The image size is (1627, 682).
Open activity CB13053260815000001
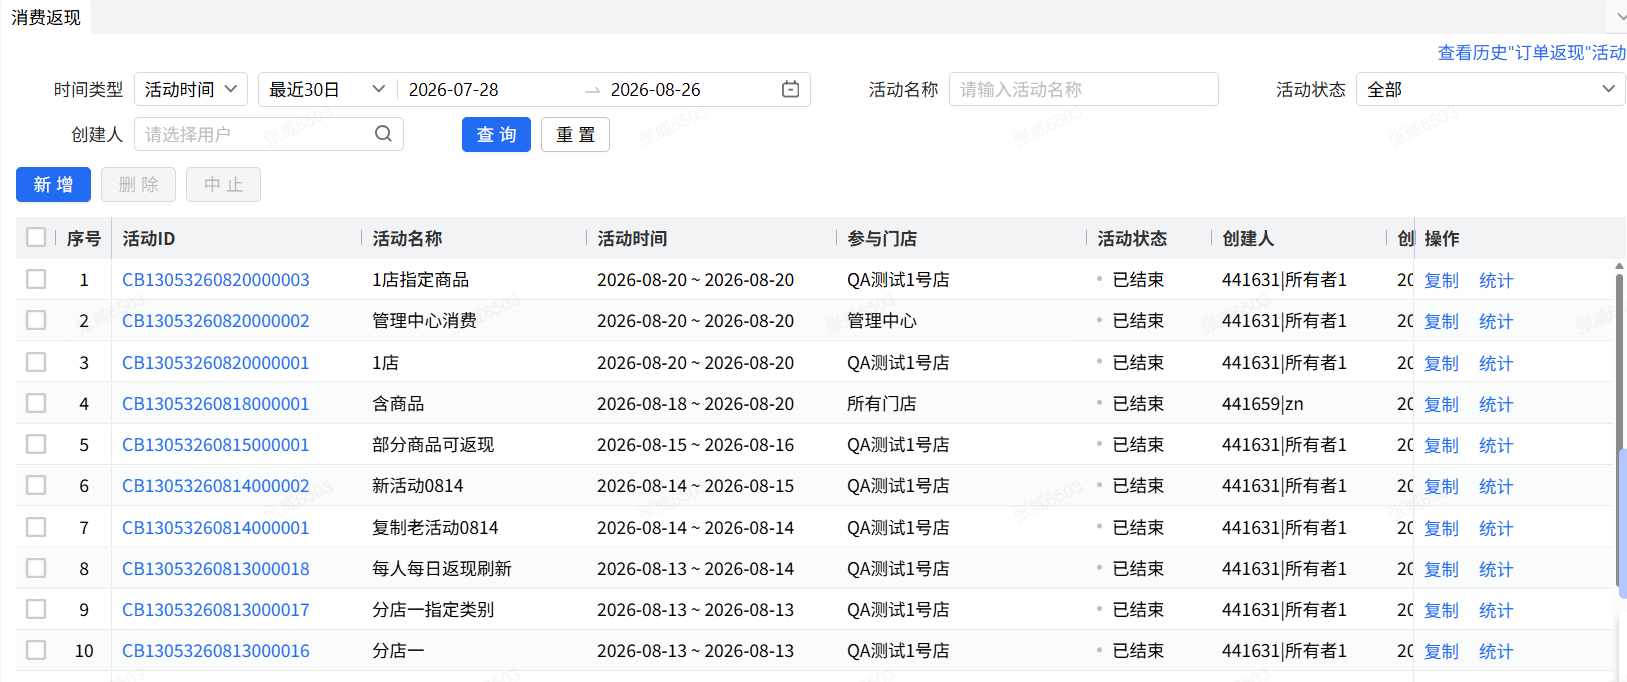tap(216, 445)
